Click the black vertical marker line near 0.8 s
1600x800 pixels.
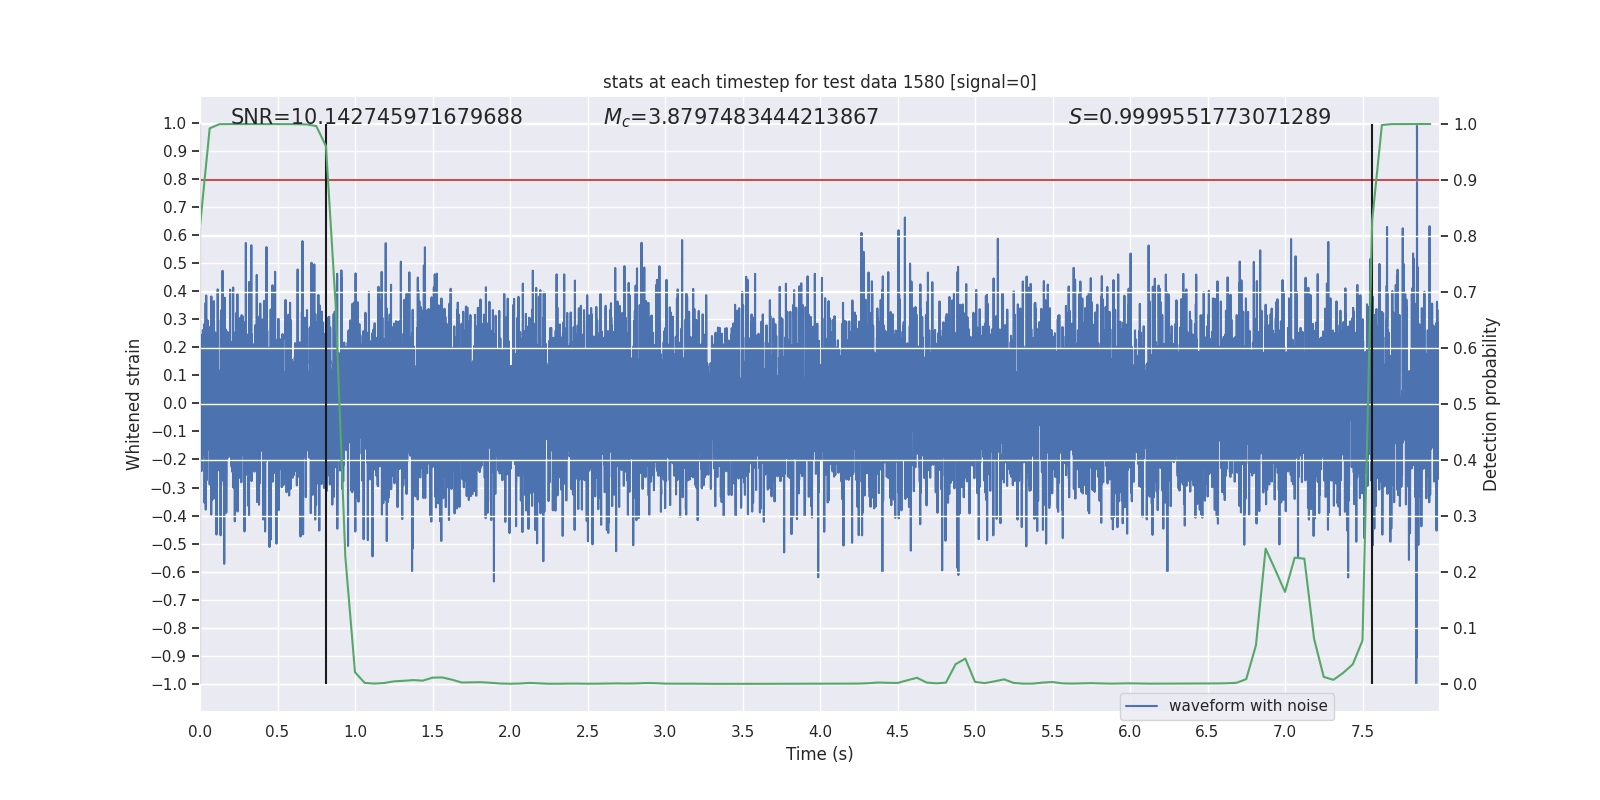[326, 404]
